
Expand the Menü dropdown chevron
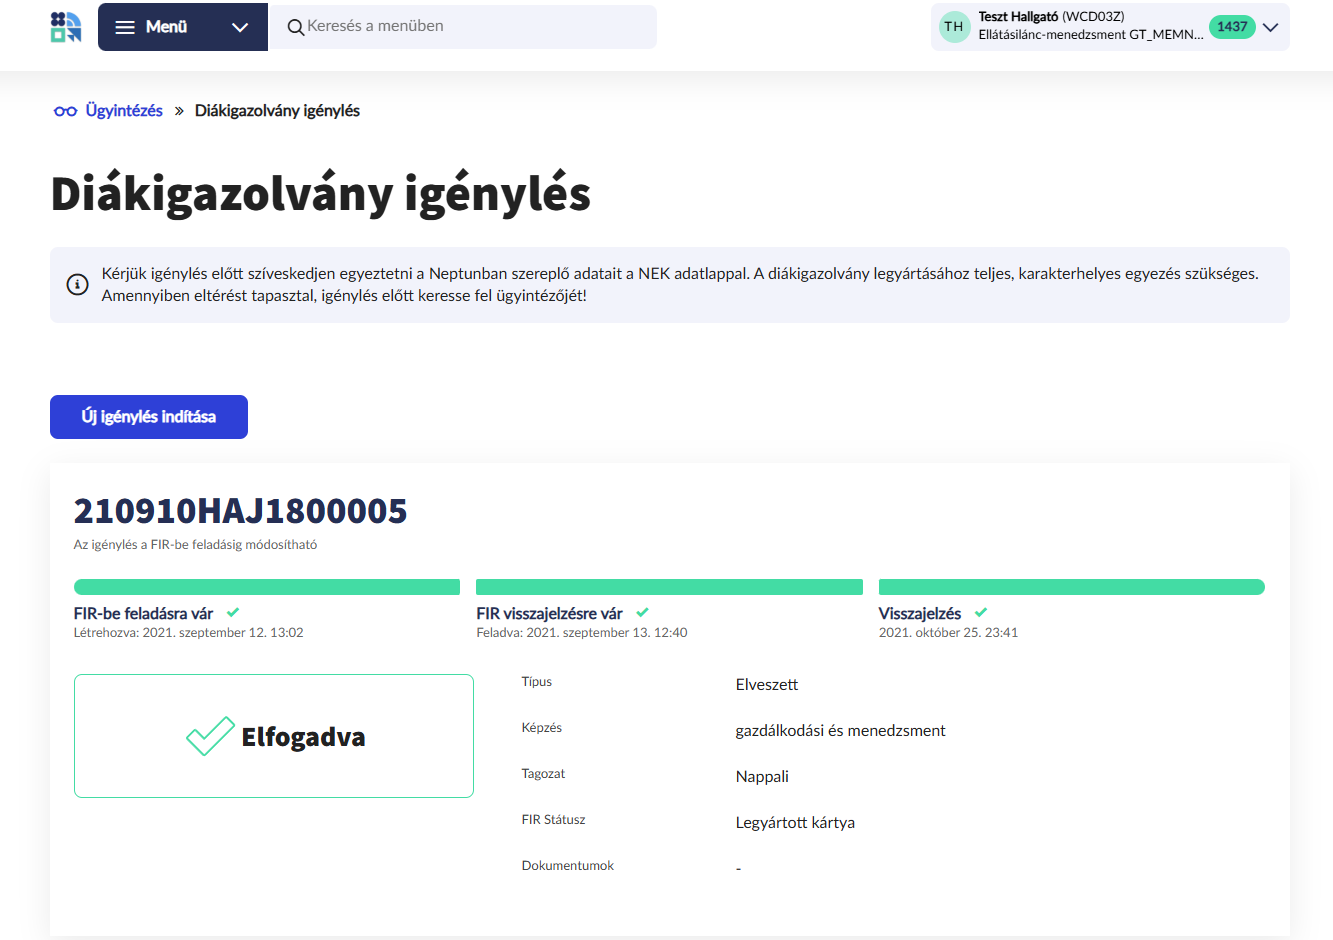point(239,27)
